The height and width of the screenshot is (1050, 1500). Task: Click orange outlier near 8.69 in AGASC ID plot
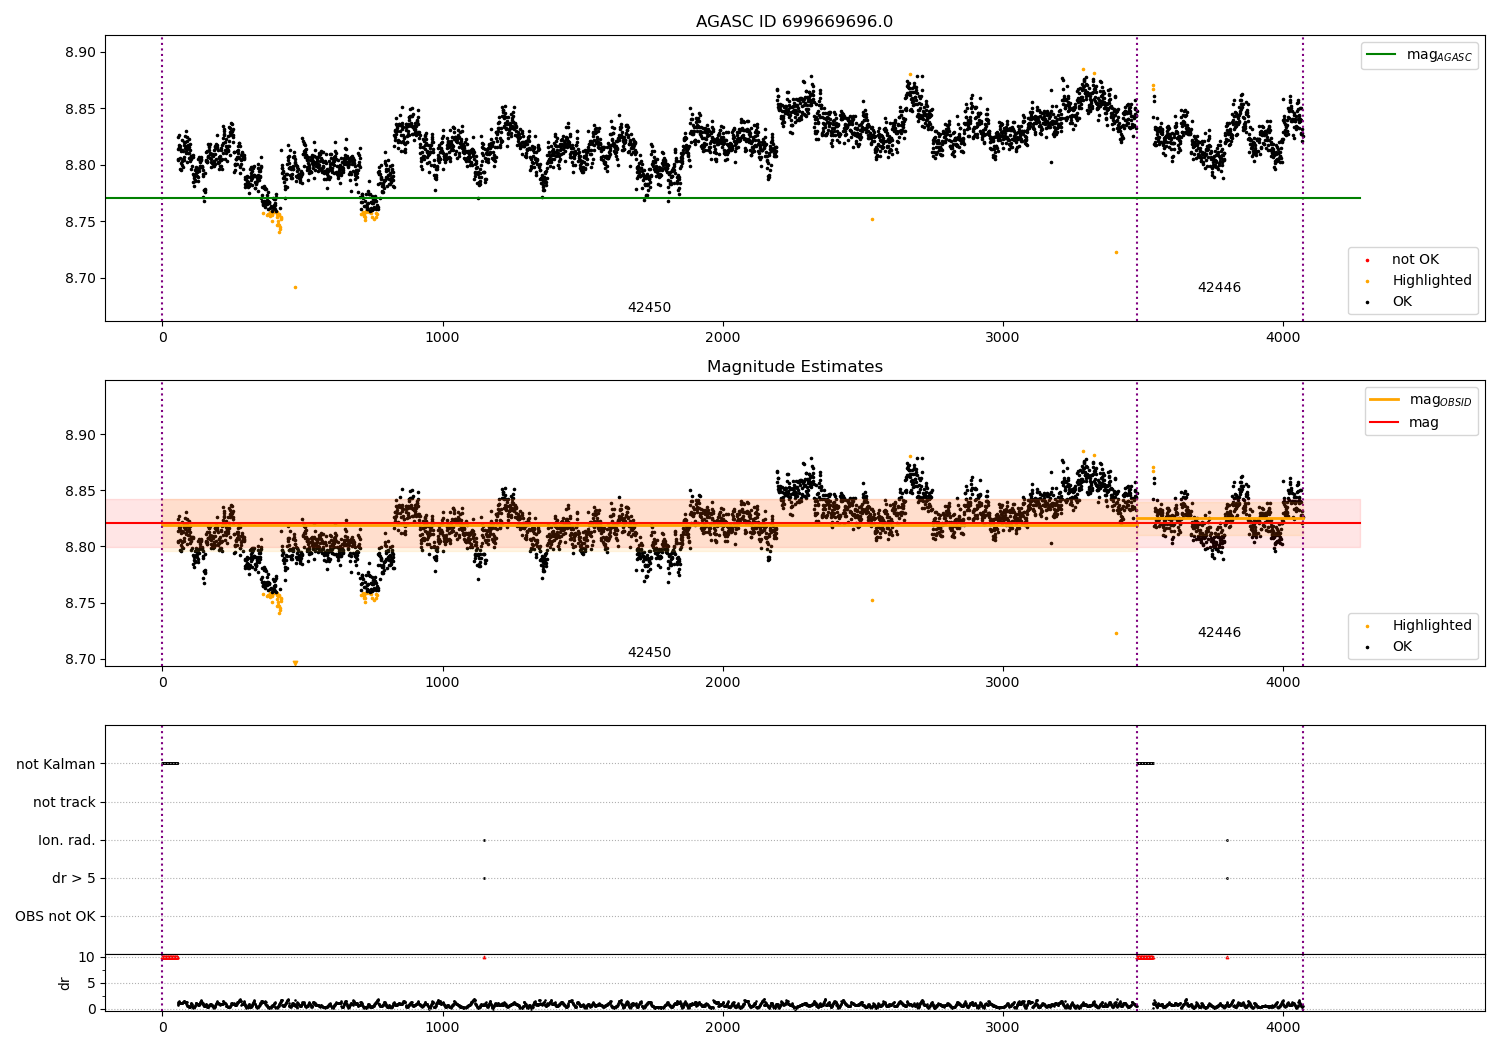coord(295,287)
